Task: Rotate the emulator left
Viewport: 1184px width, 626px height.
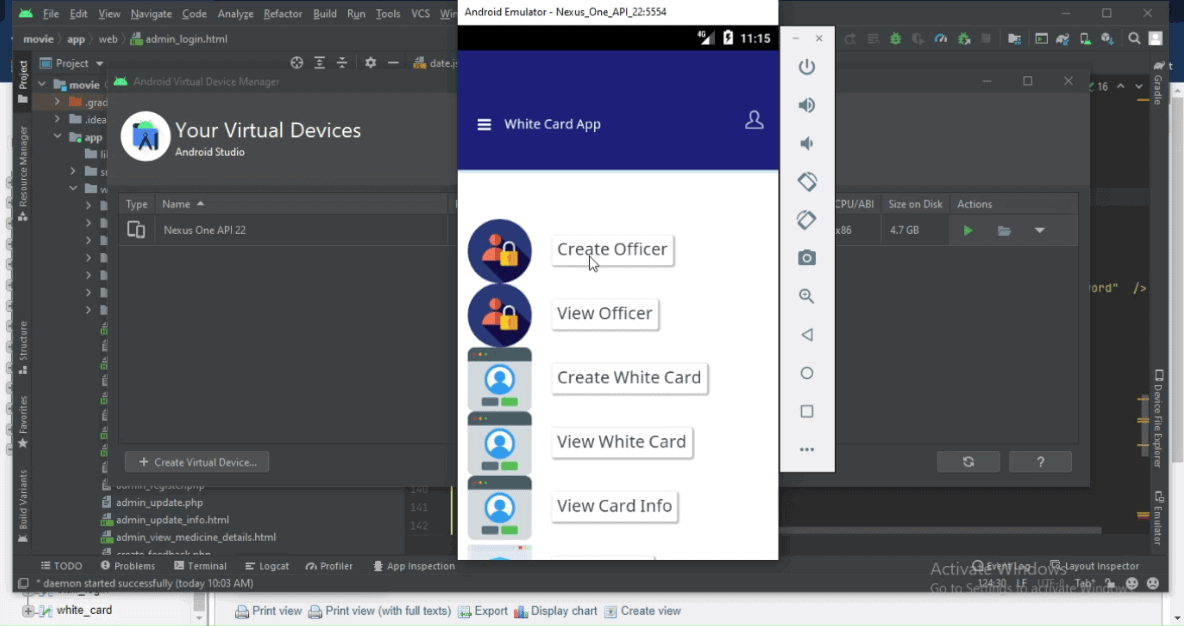Action: click(807, 181)
